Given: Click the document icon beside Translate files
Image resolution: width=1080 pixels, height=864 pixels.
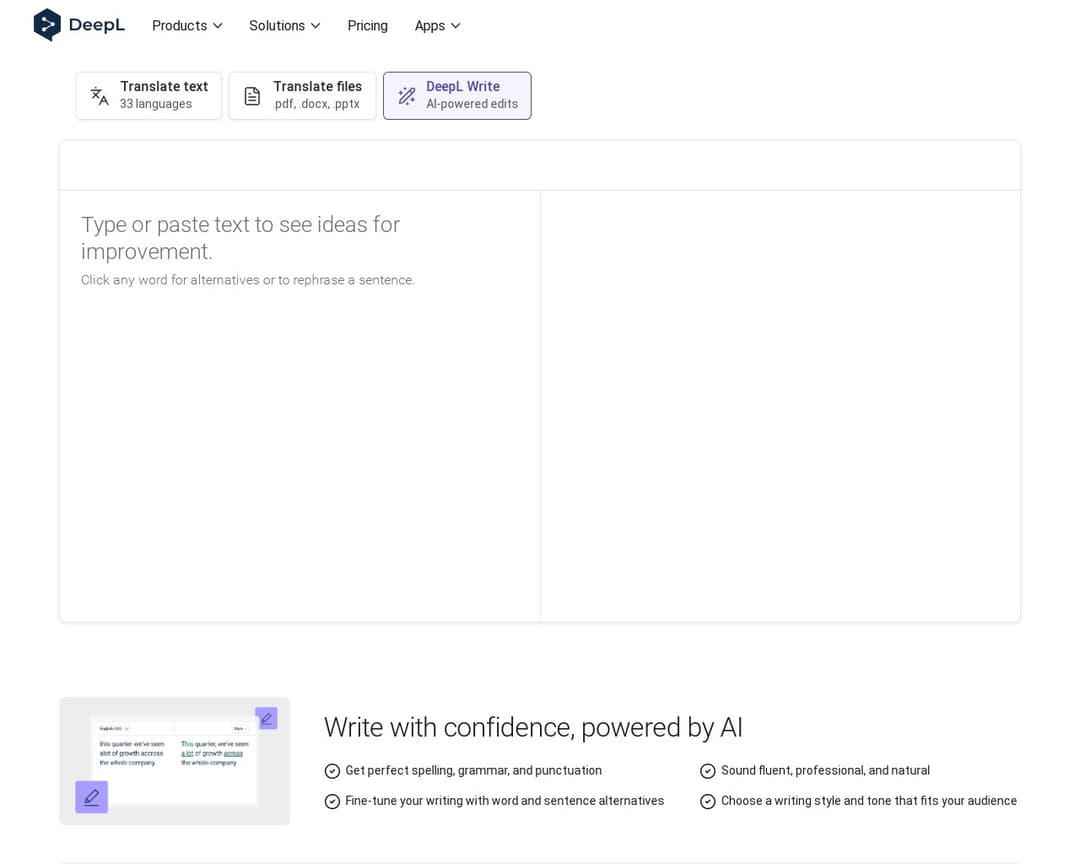Looking at the screenshot, I should (x=252, y=96).
